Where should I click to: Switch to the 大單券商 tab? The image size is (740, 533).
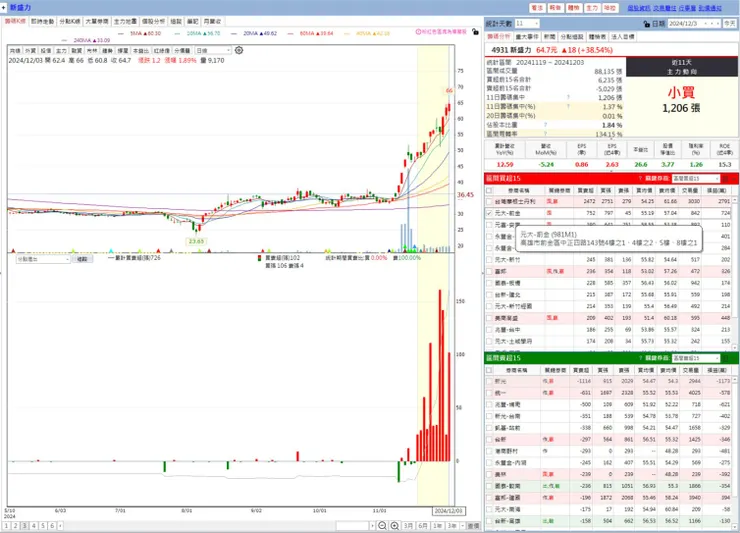coord(97,21)
